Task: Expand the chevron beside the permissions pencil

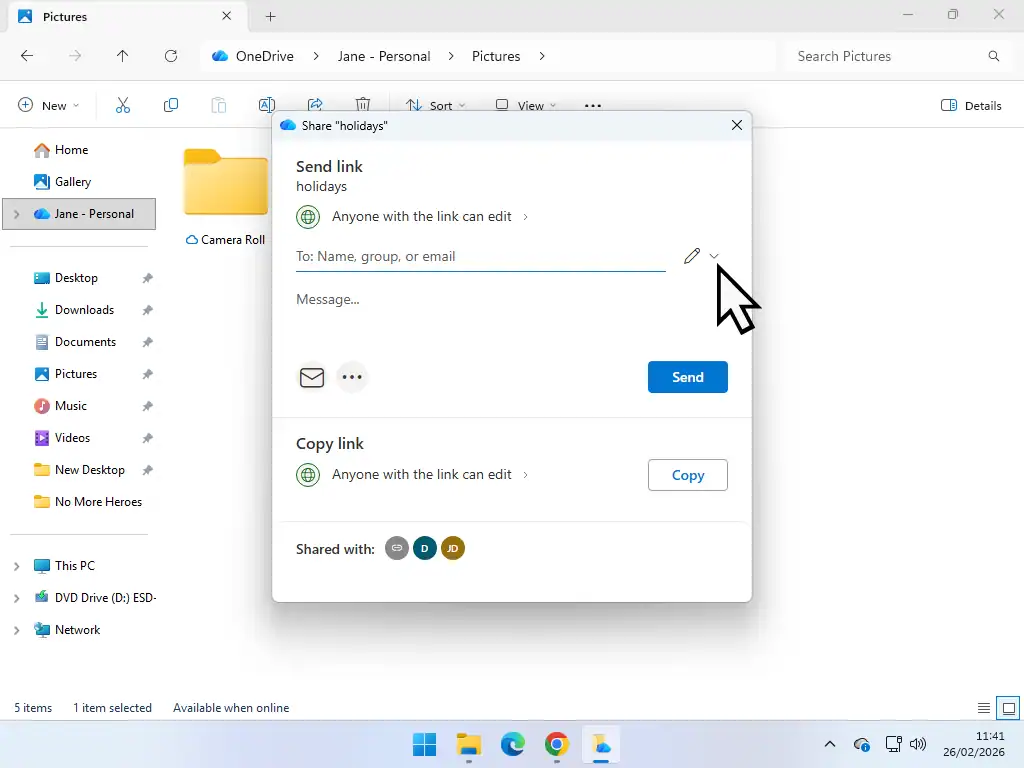Action: pos(714,256)
